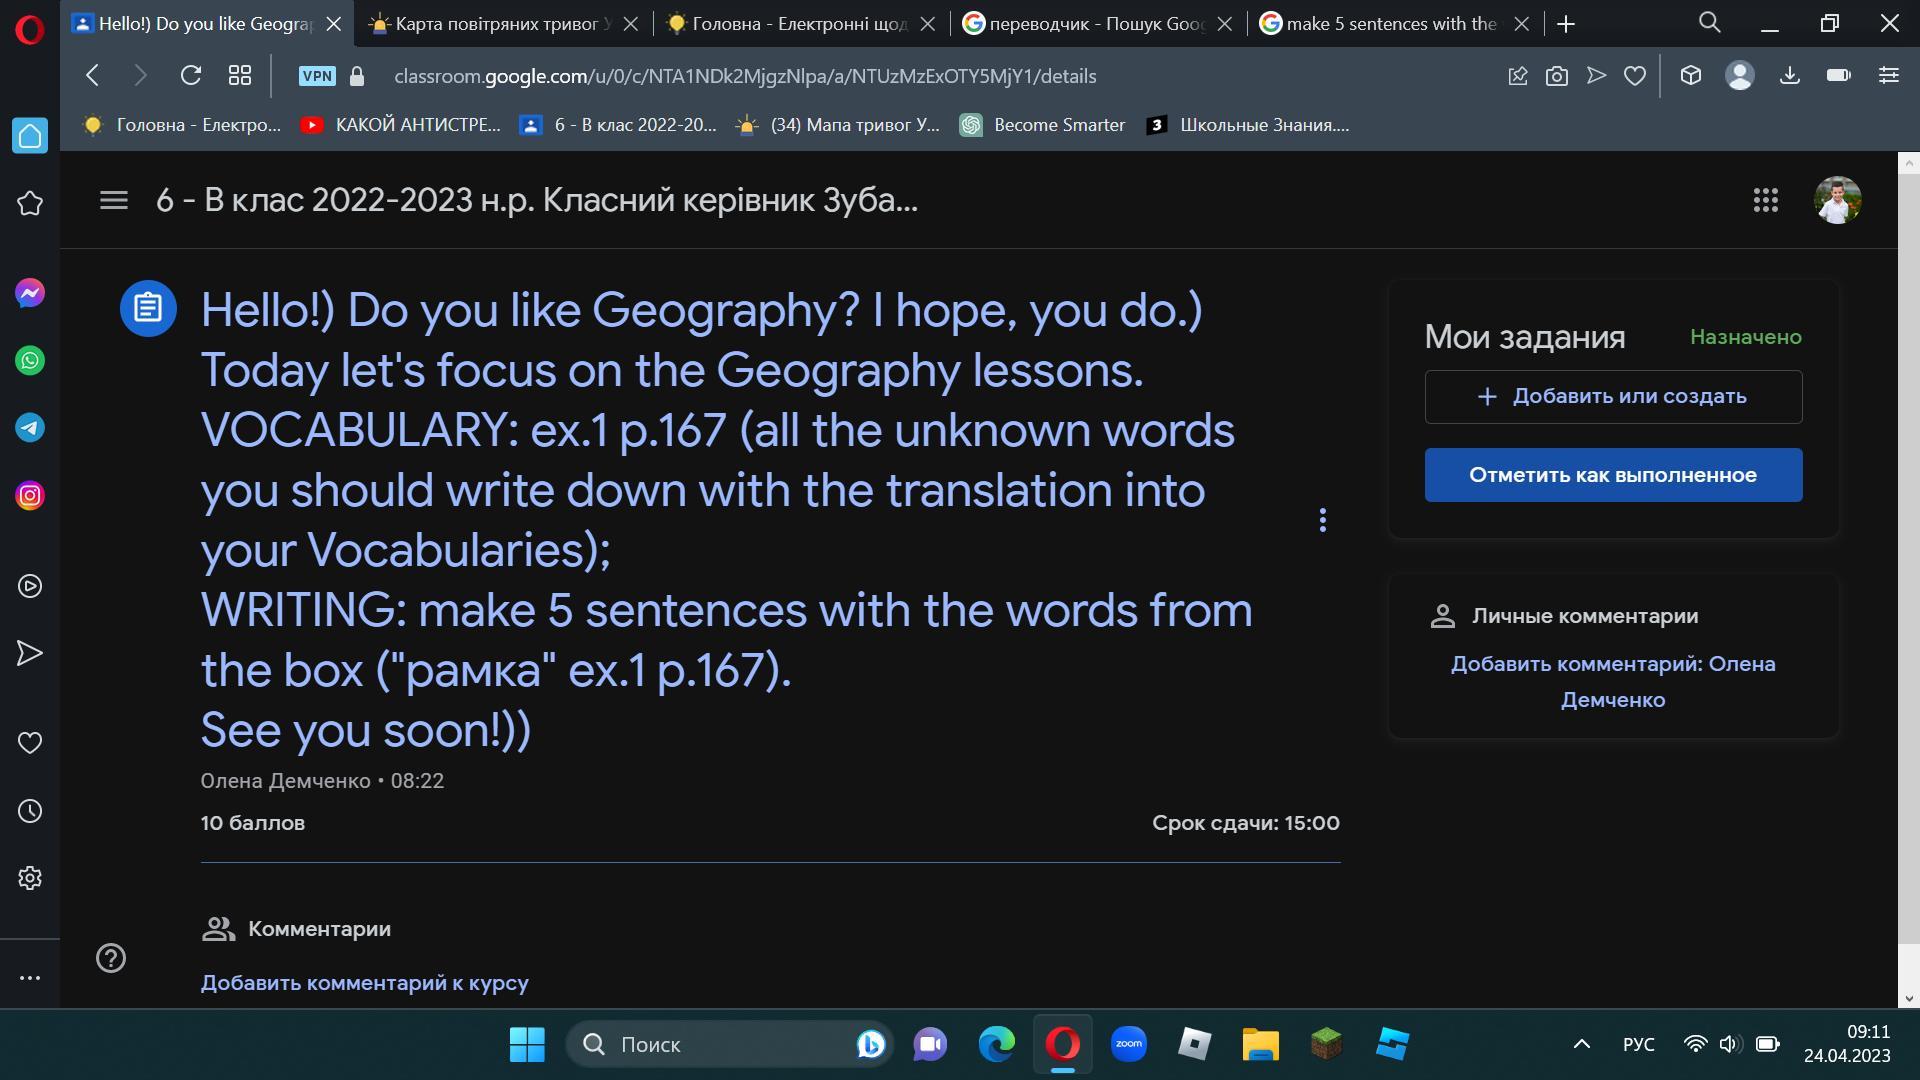Click the page vertical scrollbar
Image resolution: width=1920 pixels, height=1080 pixels.
(x=1908, y=560)
